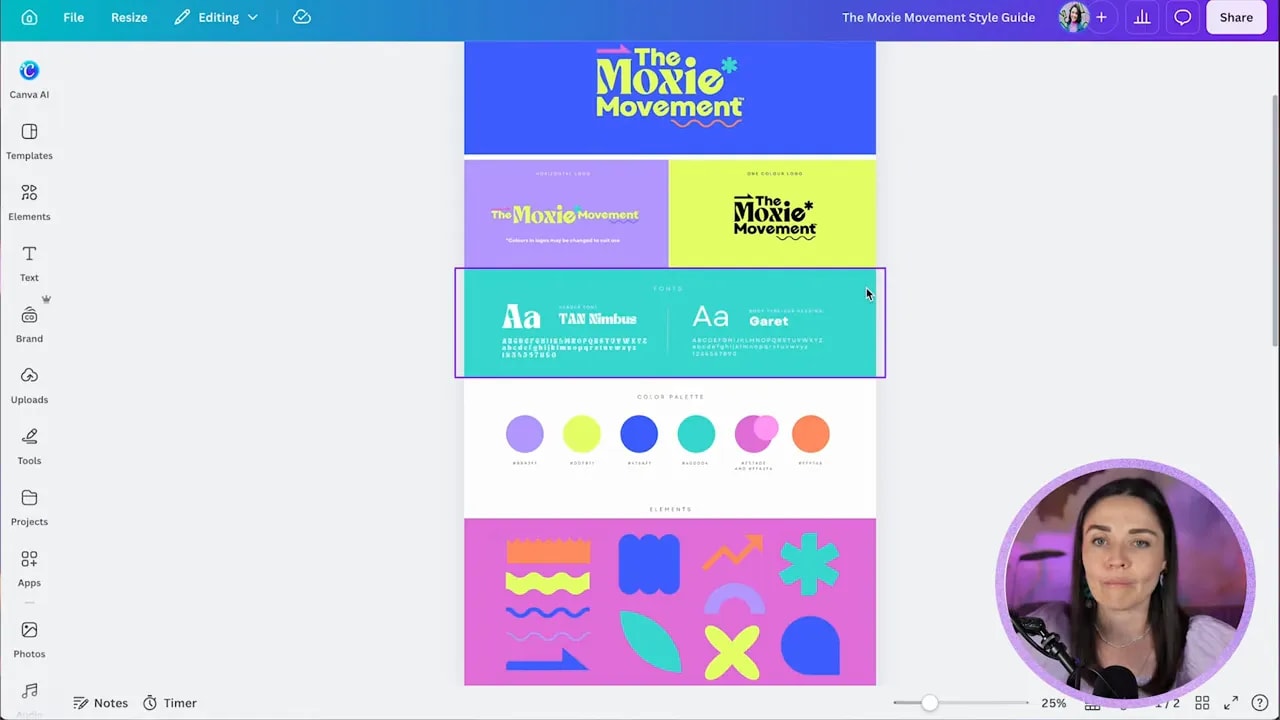Click the FONTS section heading

668,289
